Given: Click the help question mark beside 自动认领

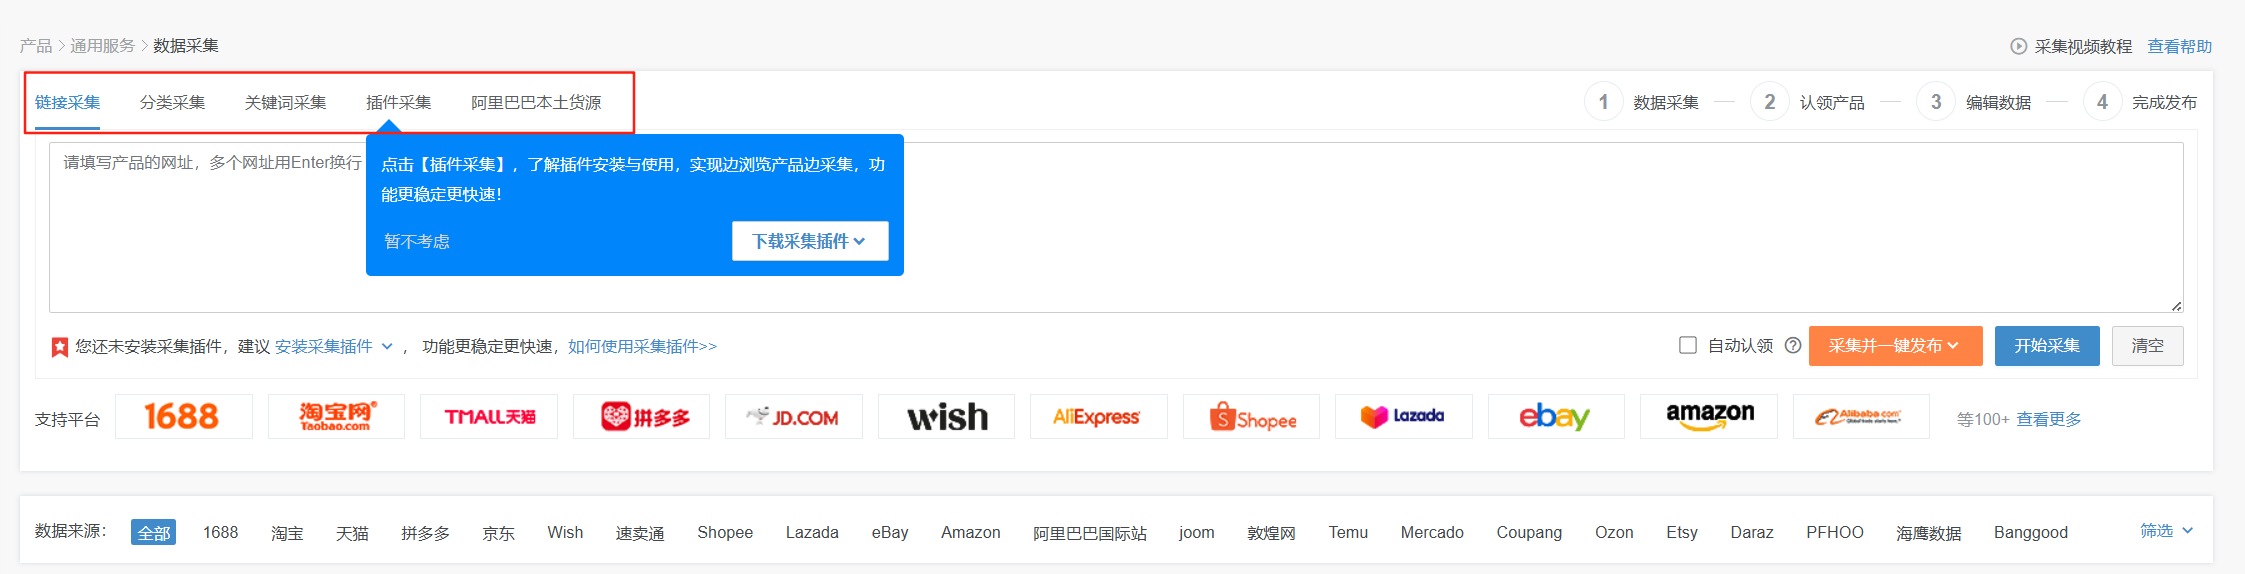Looking at the screenshot, I should click(1793, 345).
